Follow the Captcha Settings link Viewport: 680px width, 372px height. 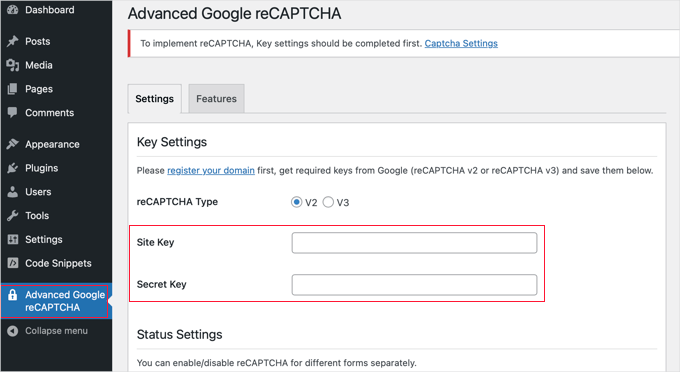click(x=461, y=43)
